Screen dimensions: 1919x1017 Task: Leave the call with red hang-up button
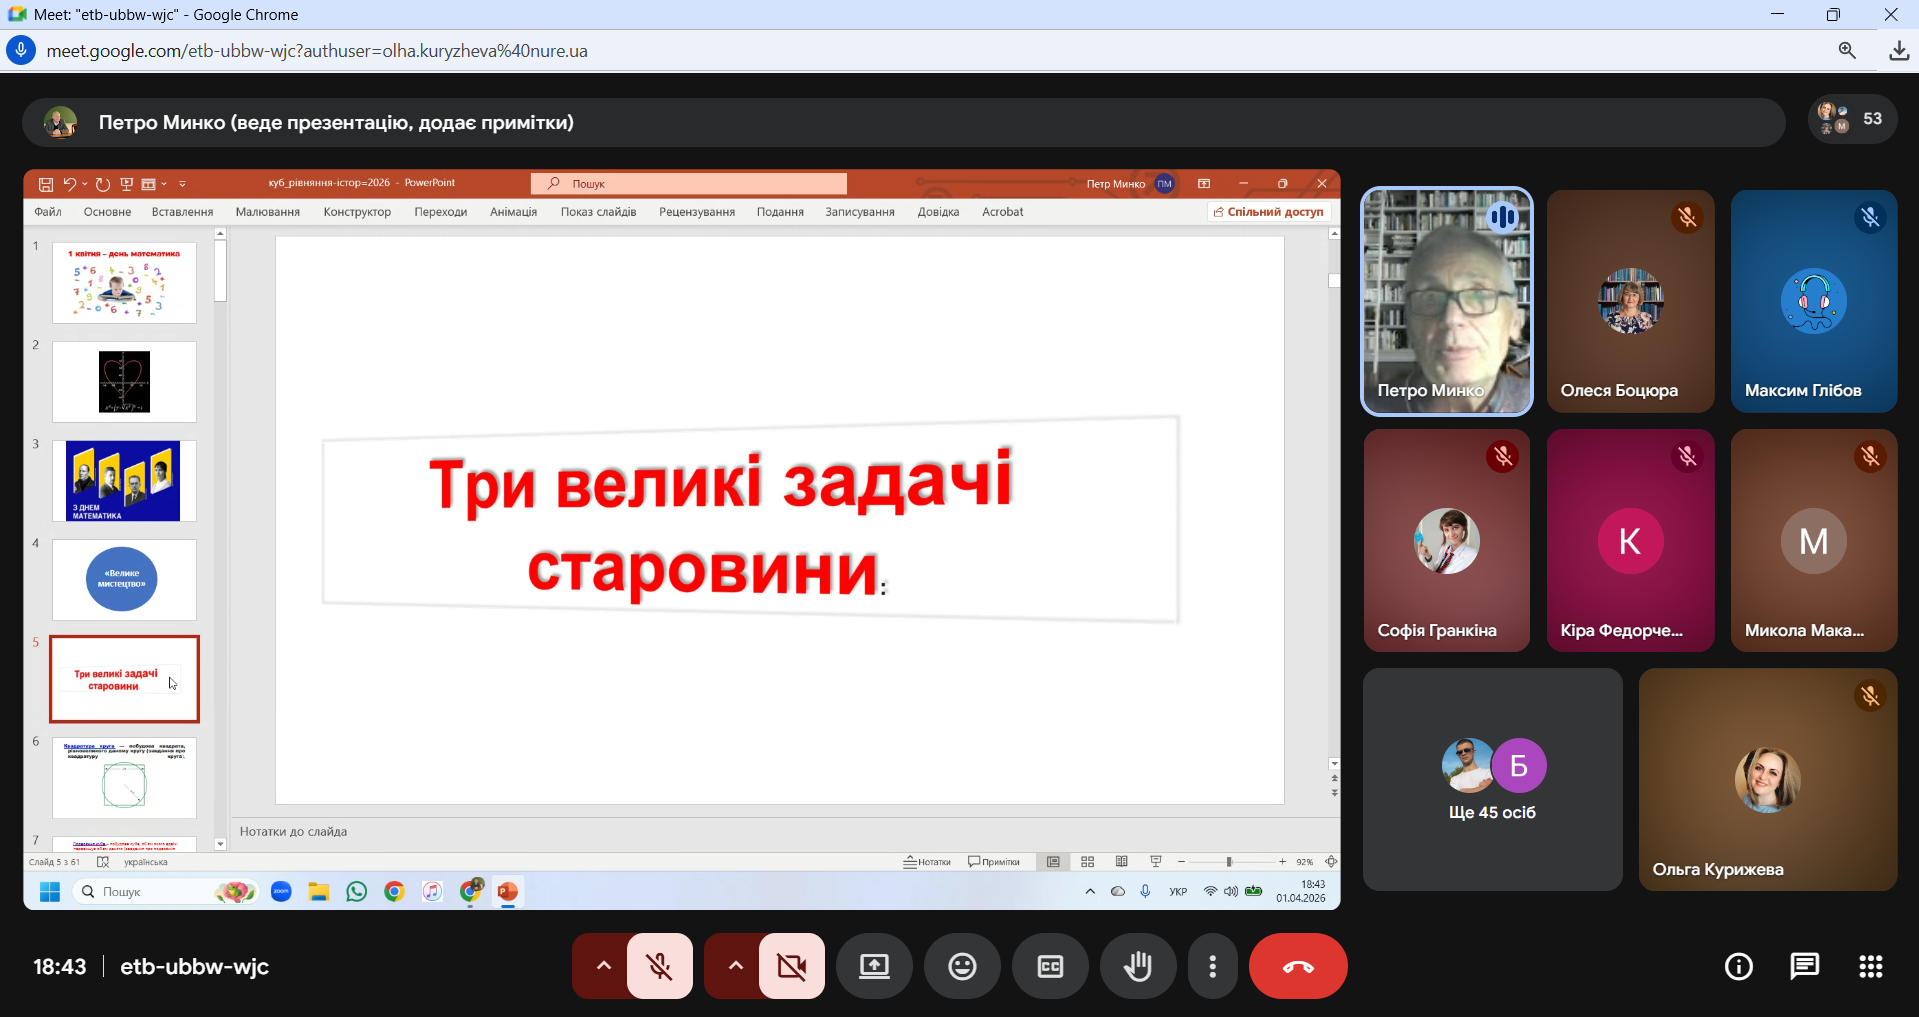[x=1297, y=966]
